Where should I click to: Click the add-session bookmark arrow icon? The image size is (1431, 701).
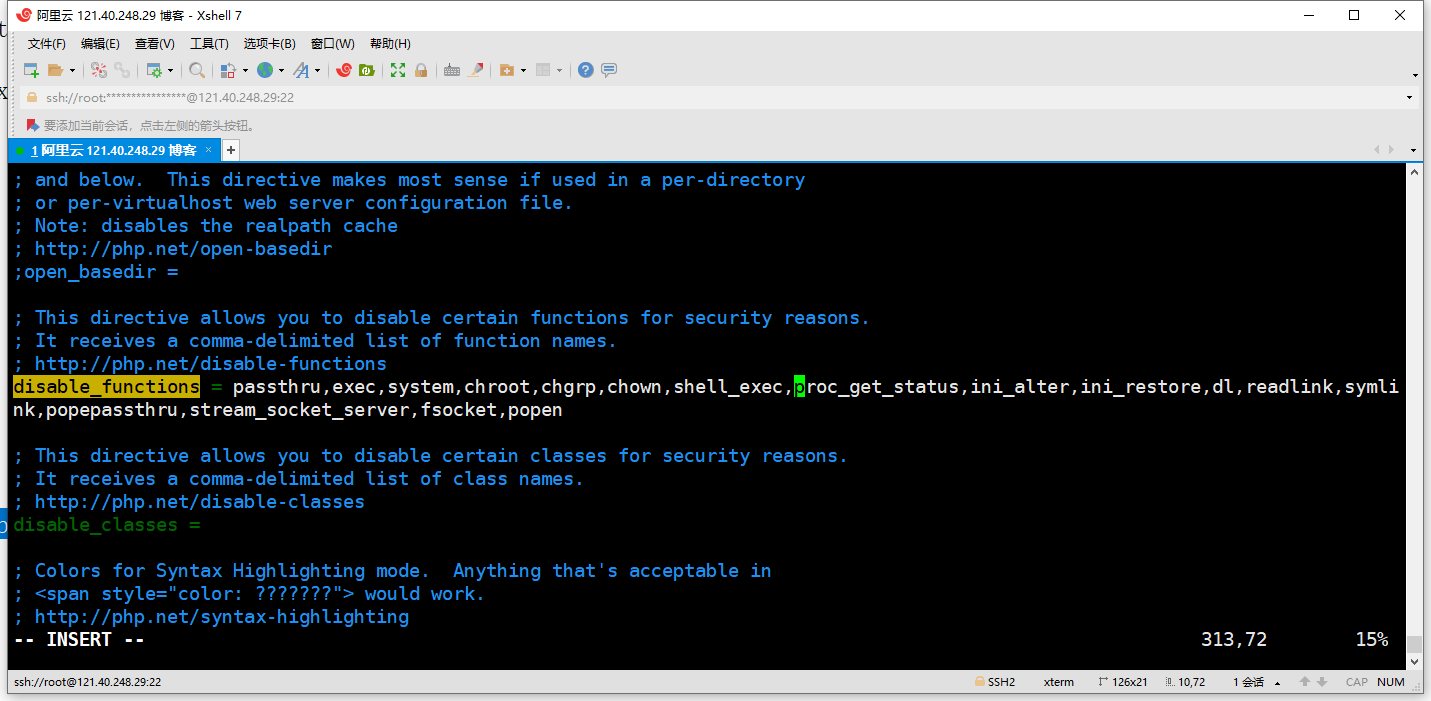point(33,125)
